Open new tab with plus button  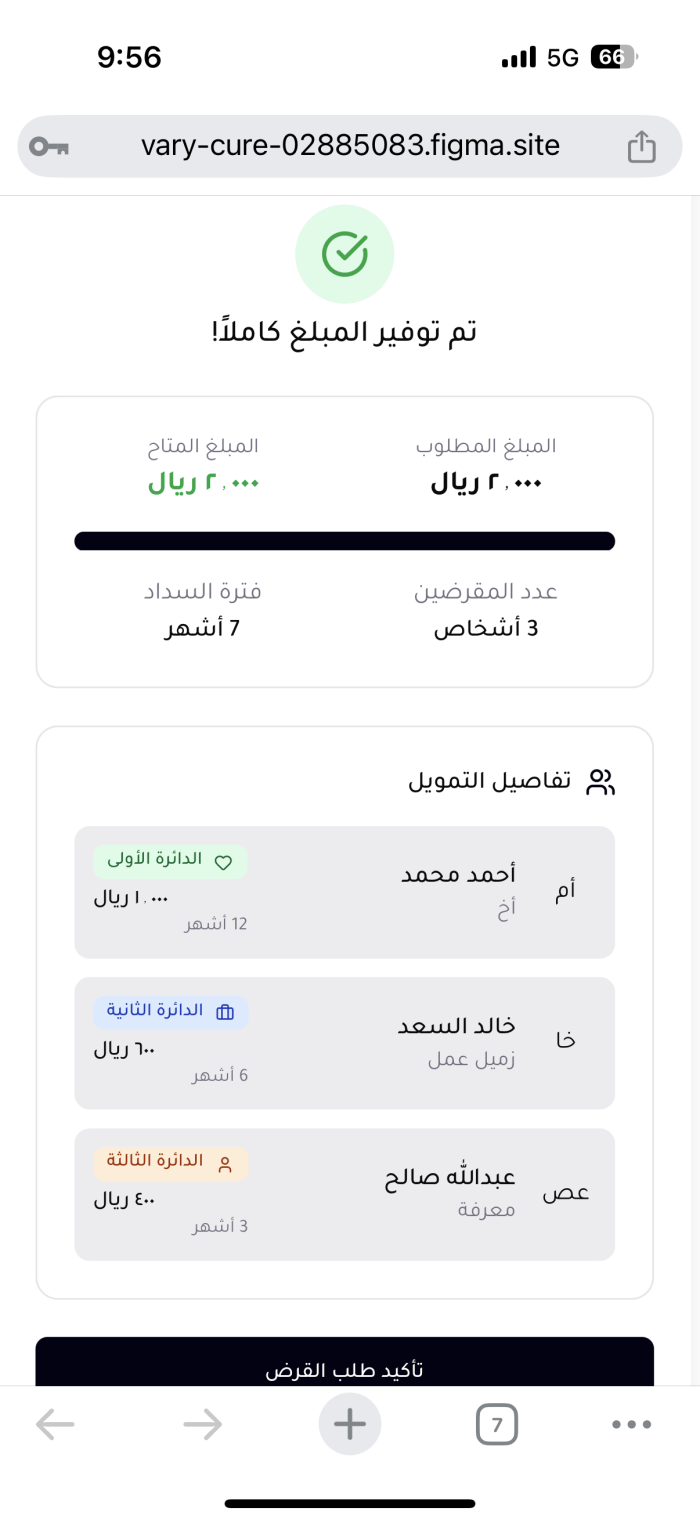tap(349, 1423)
